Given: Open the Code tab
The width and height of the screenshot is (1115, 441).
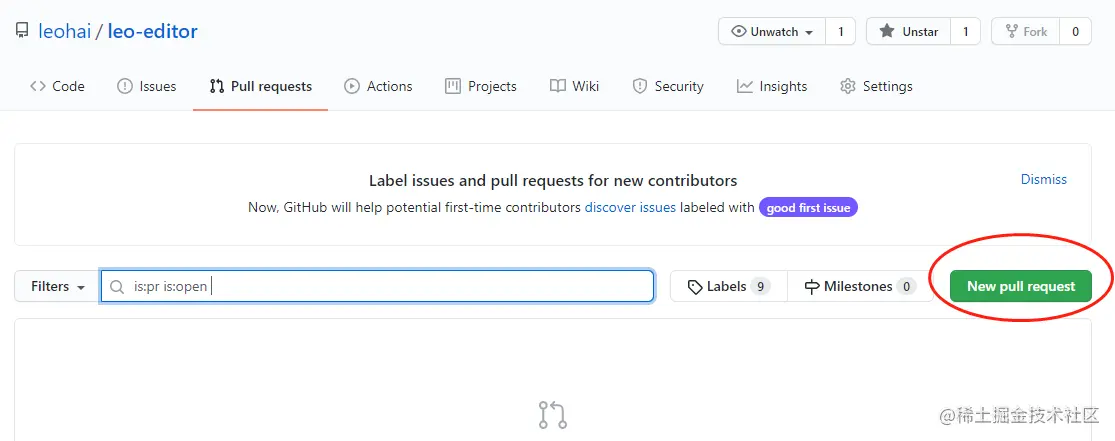Looking at the screenshot, I should (x=57, y=86).
